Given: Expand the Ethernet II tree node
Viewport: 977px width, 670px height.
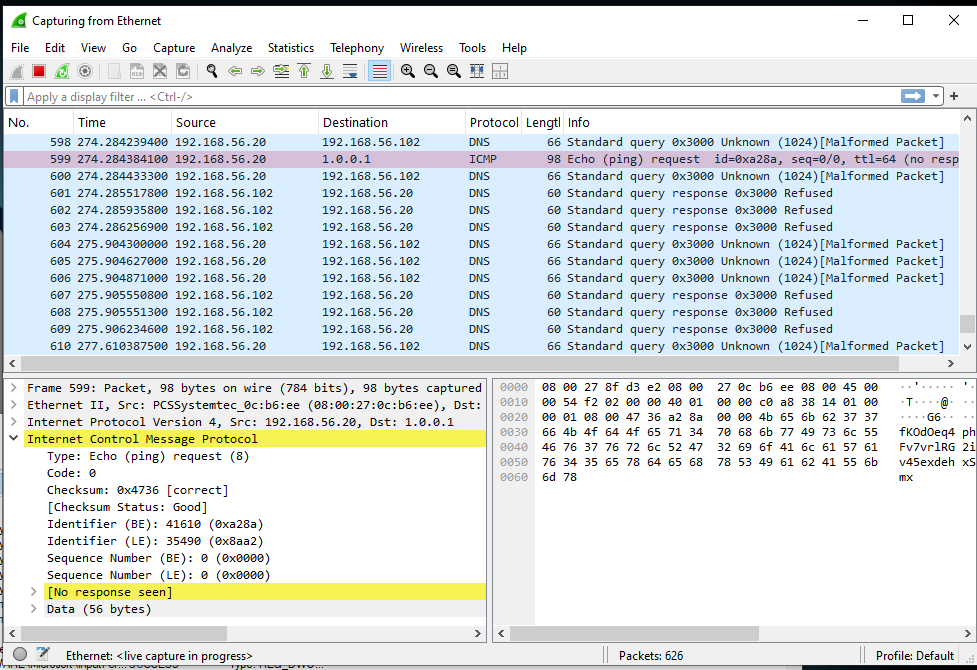Looking at the screenshot, I should coord(14,405).
